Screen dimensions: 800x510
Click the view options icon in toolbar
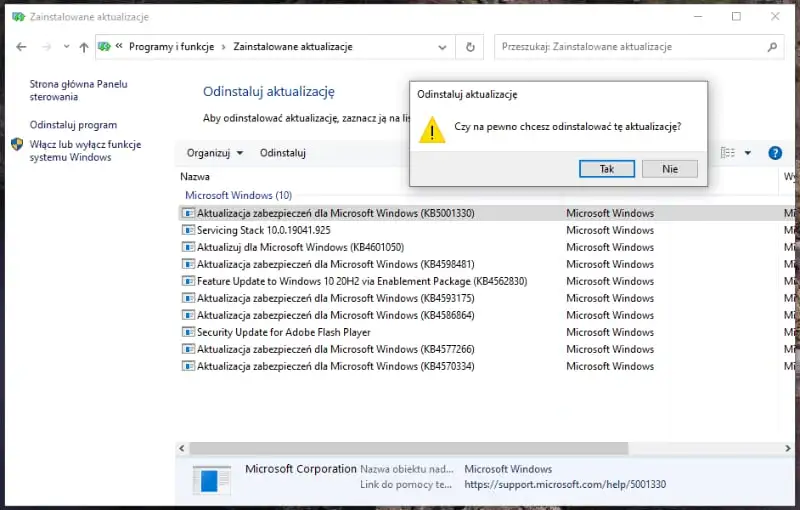[x=728, y=153]
